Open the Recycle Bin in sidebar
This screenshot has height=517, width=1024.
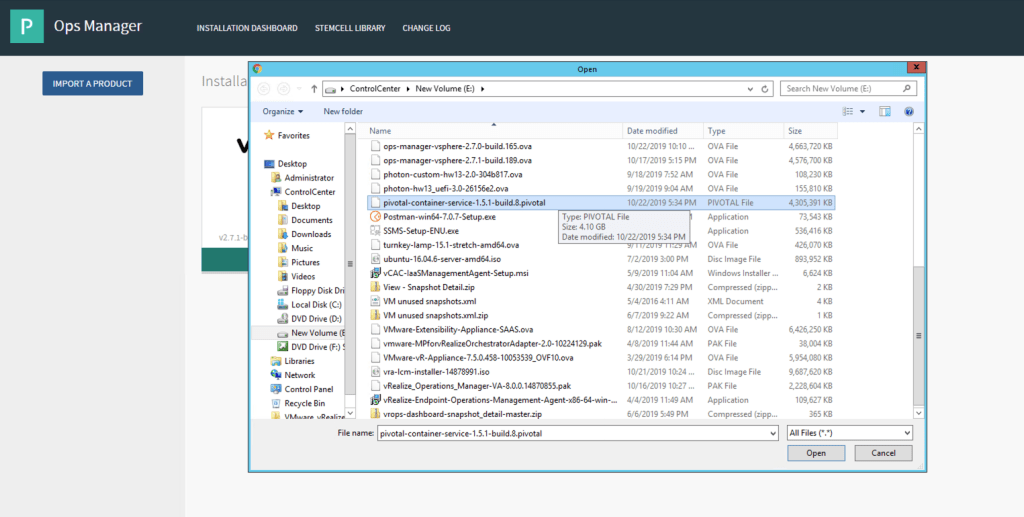click(304, 403)
